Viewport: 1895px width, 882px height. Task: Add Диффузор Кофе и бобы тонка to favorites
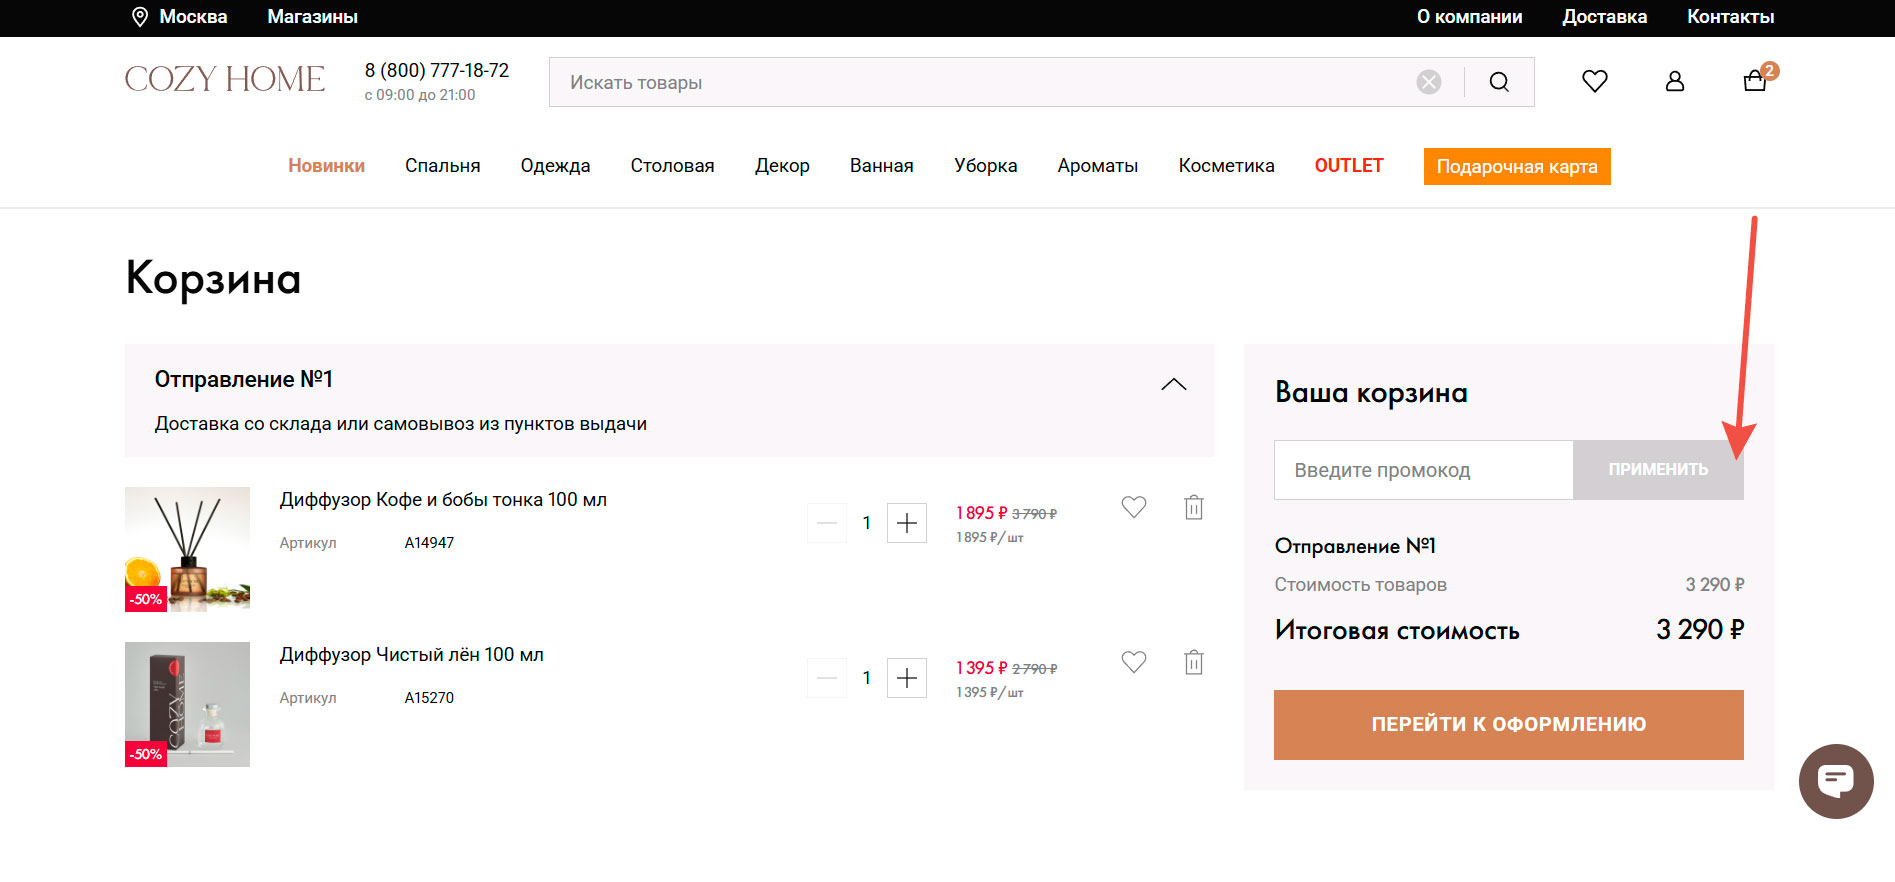(x=1134, y=507)
